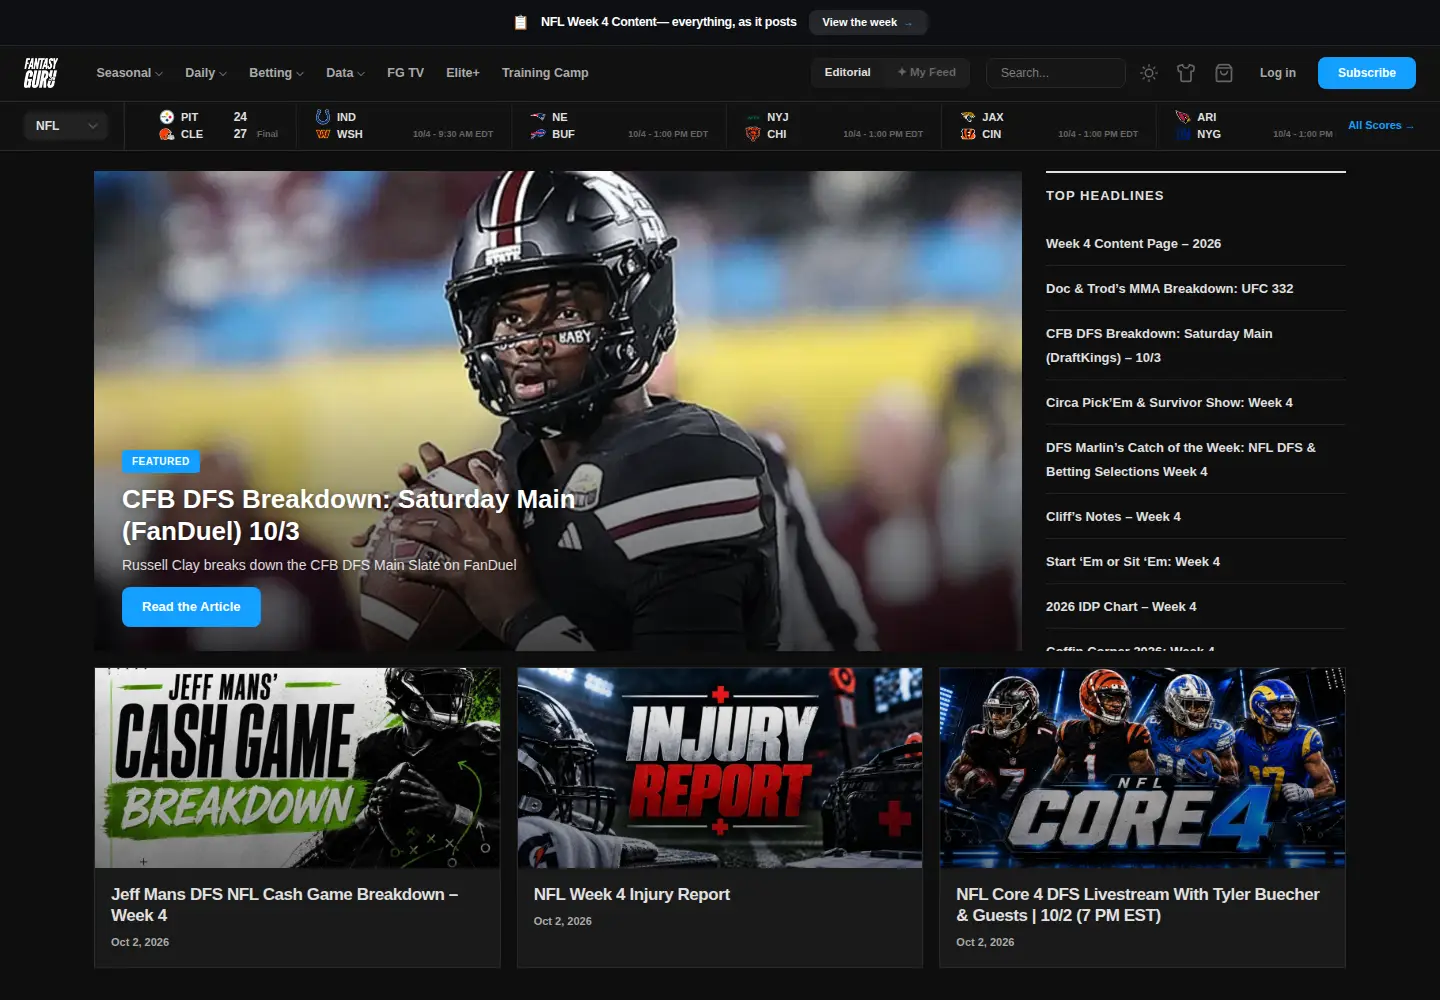Click the Browns logo beside CLE
The image size is (1440, 1000).
pyautogui.click(x=167, y=134)
